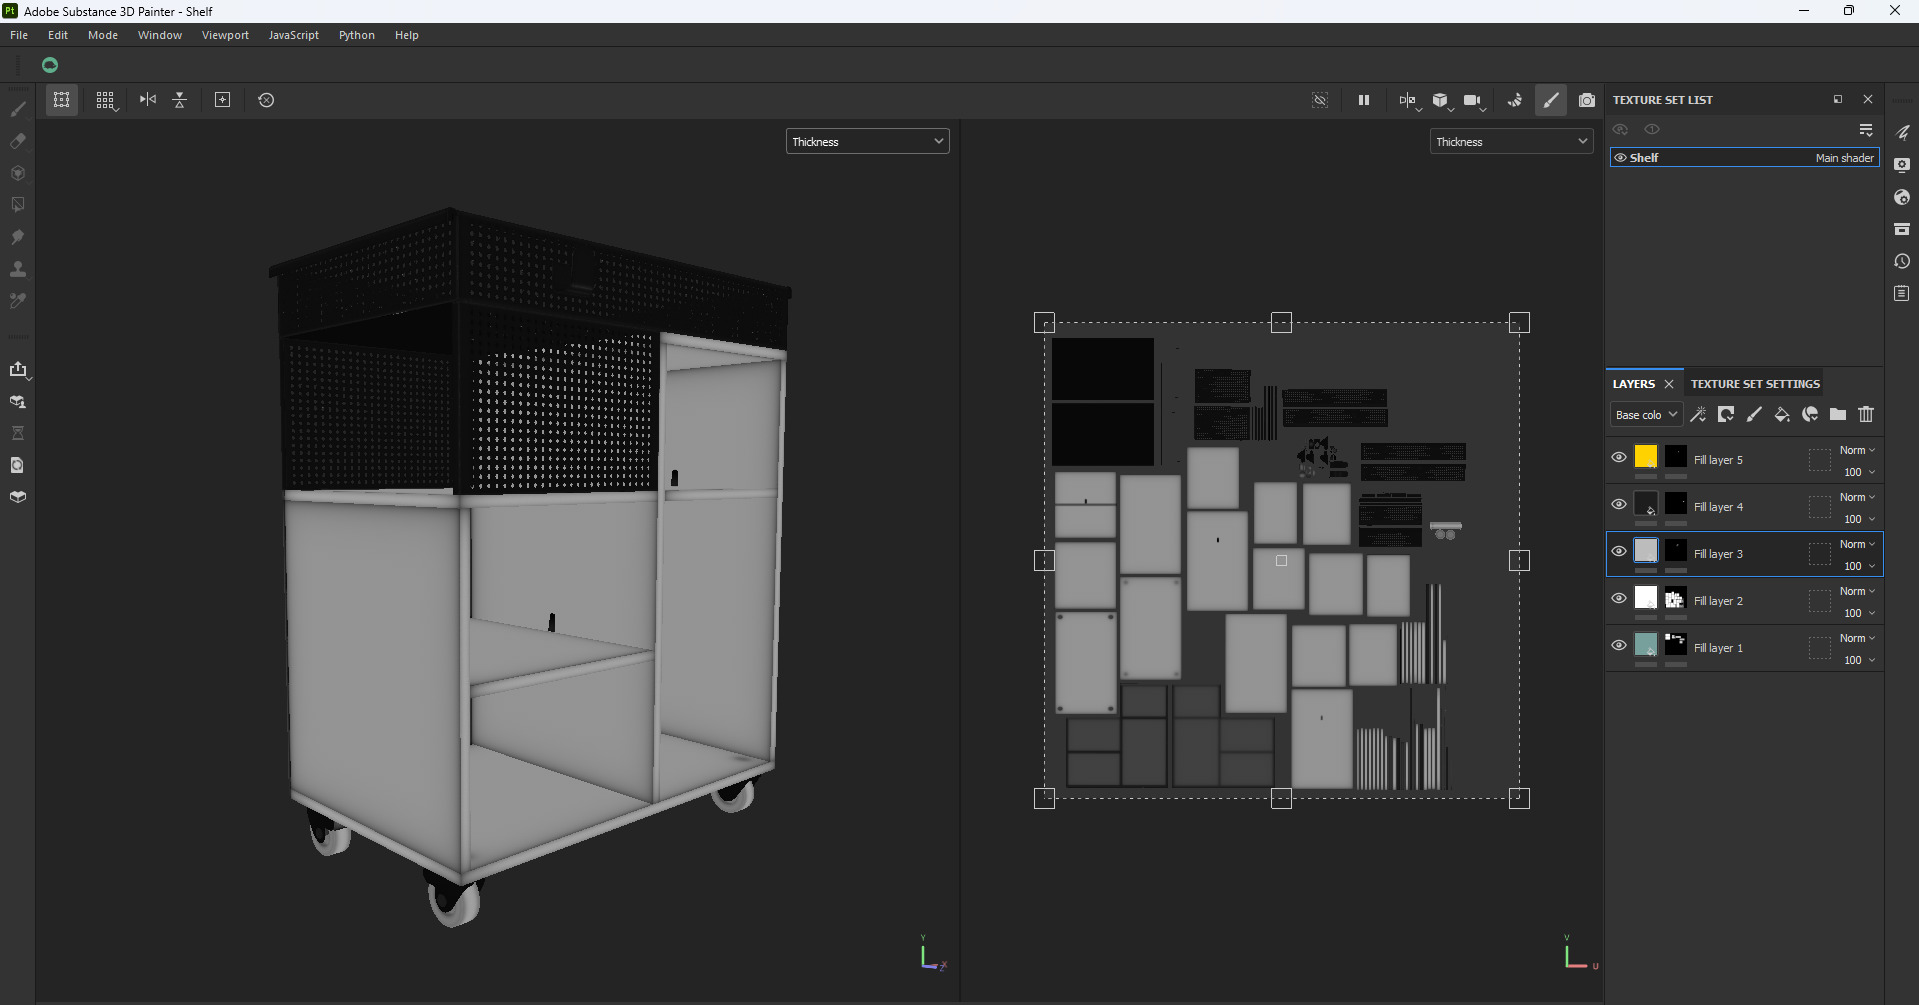The image size is (1919, 1005).
Task: Open the Mode menu
Action: tap(103, 35)
